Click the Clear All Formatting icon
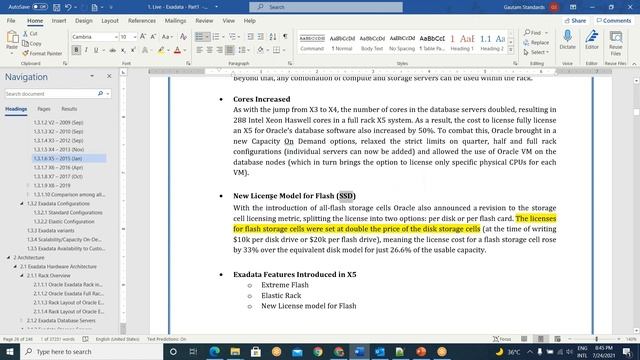The image size is (640, 360). pos(183,37)
